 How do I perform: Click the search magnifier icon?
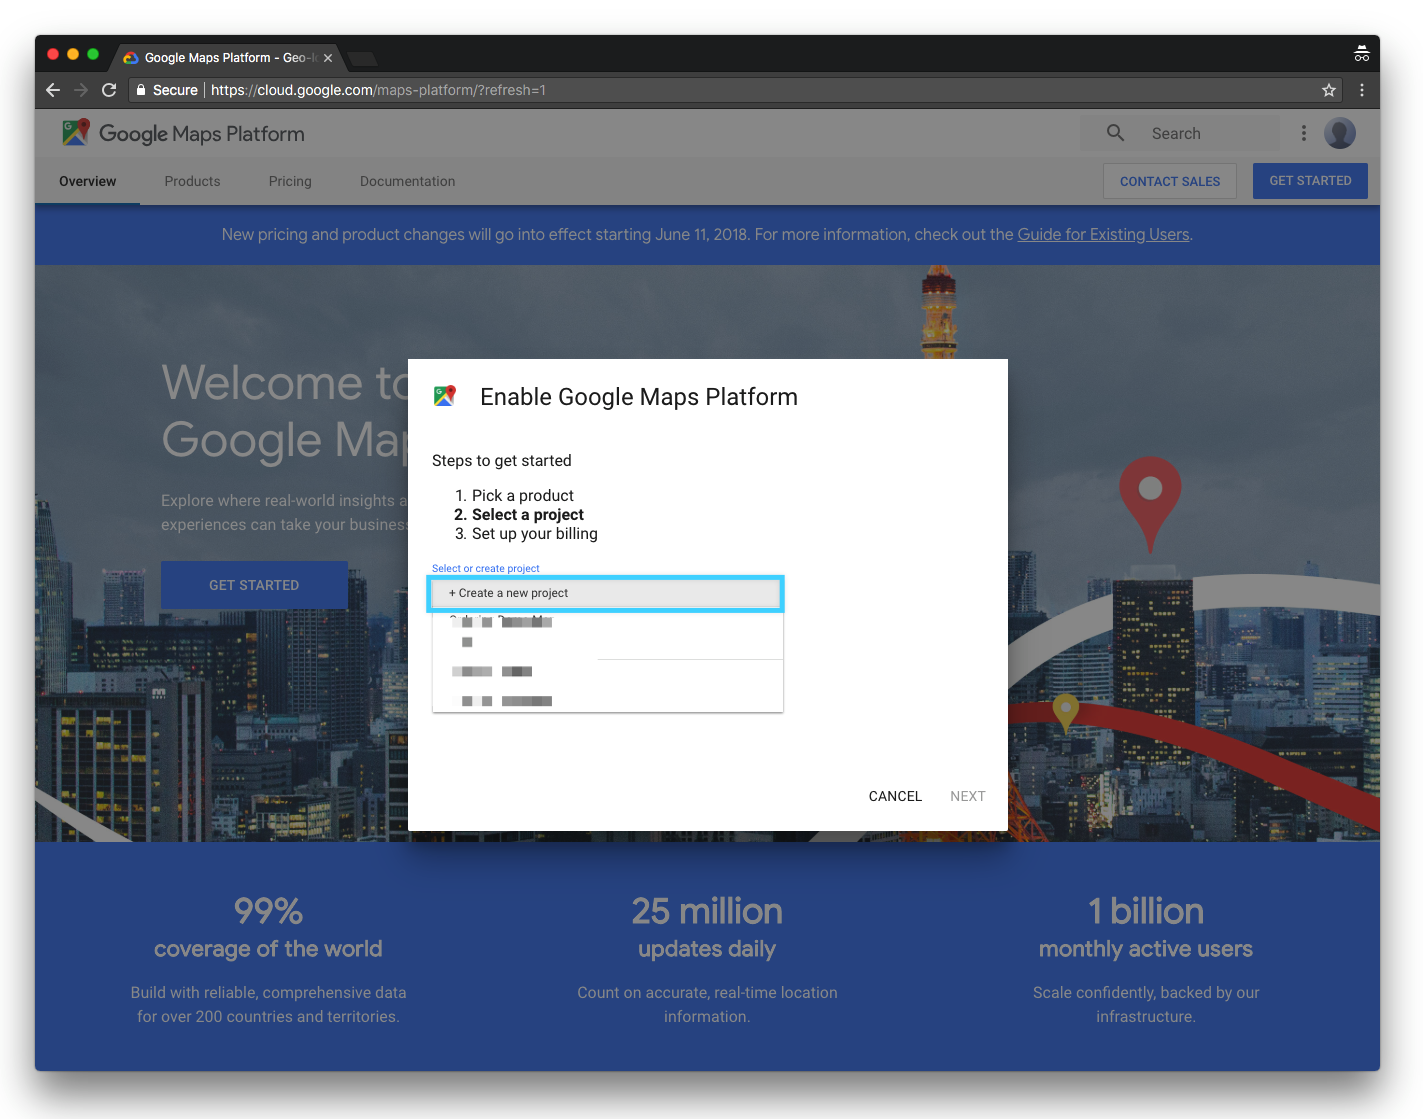pos(1115,132)
